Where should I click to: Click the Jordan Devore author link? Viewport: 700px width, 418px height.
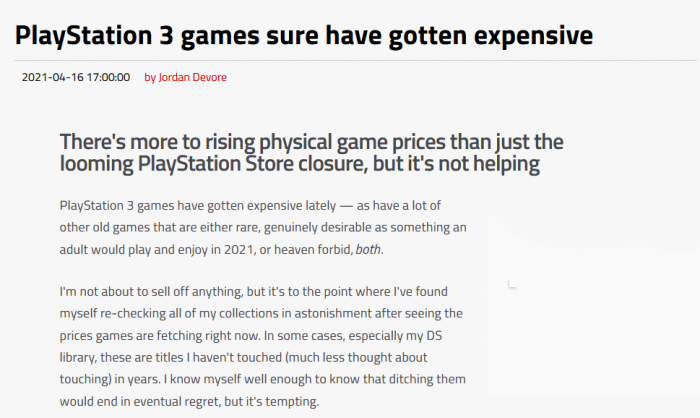[x=191, y=78]
